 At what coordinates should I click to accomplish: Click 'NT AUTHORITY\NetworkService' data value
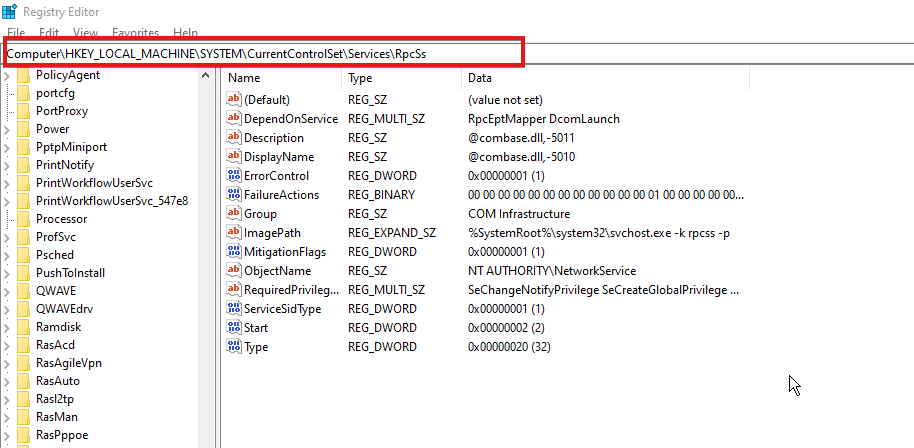coord(552,271)
